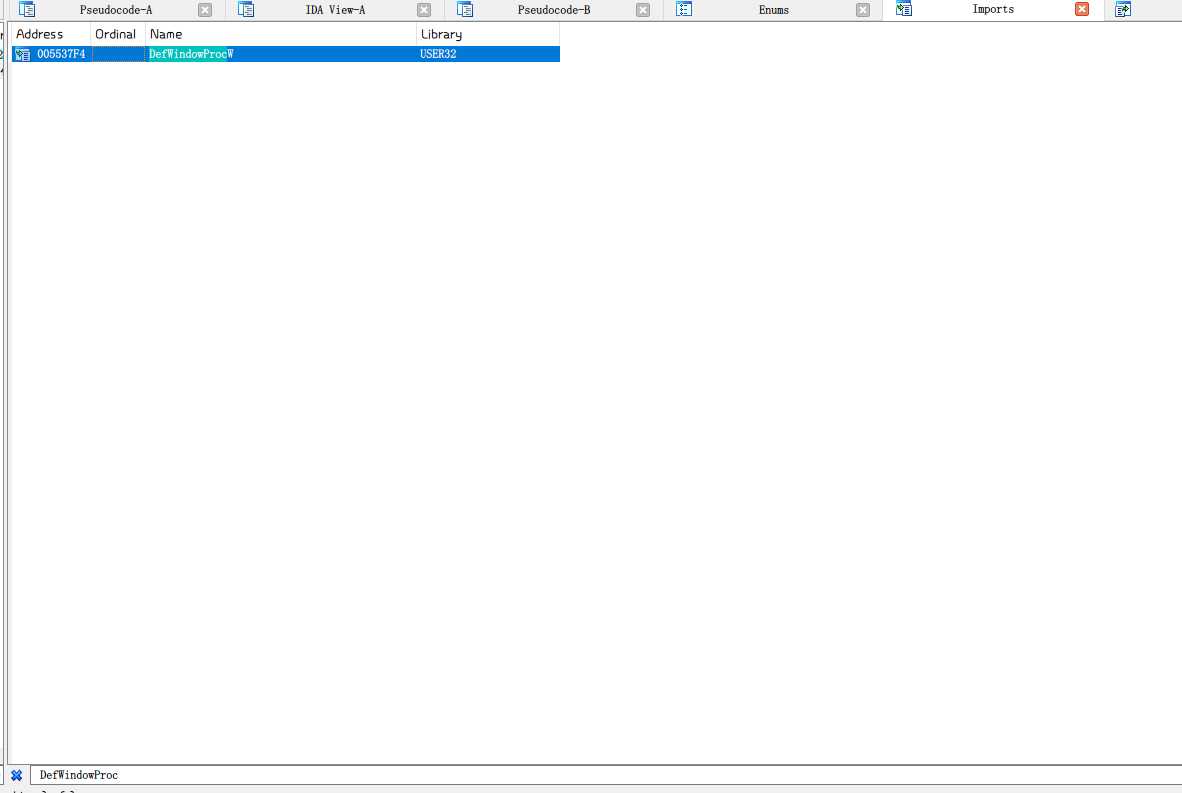
Task: Click the DefWindowProc search filter field
Action: point(607,775)
